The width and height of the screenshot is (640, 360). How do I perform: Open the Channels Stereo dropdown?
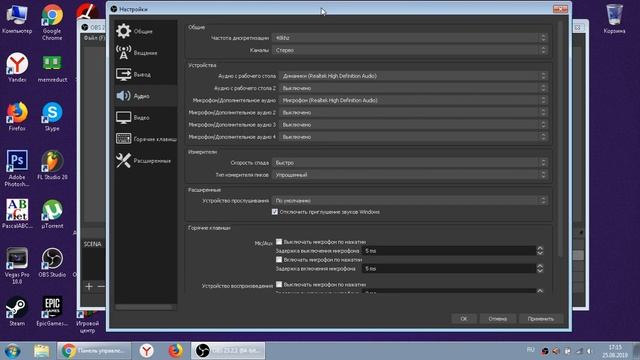coord(410,50)
